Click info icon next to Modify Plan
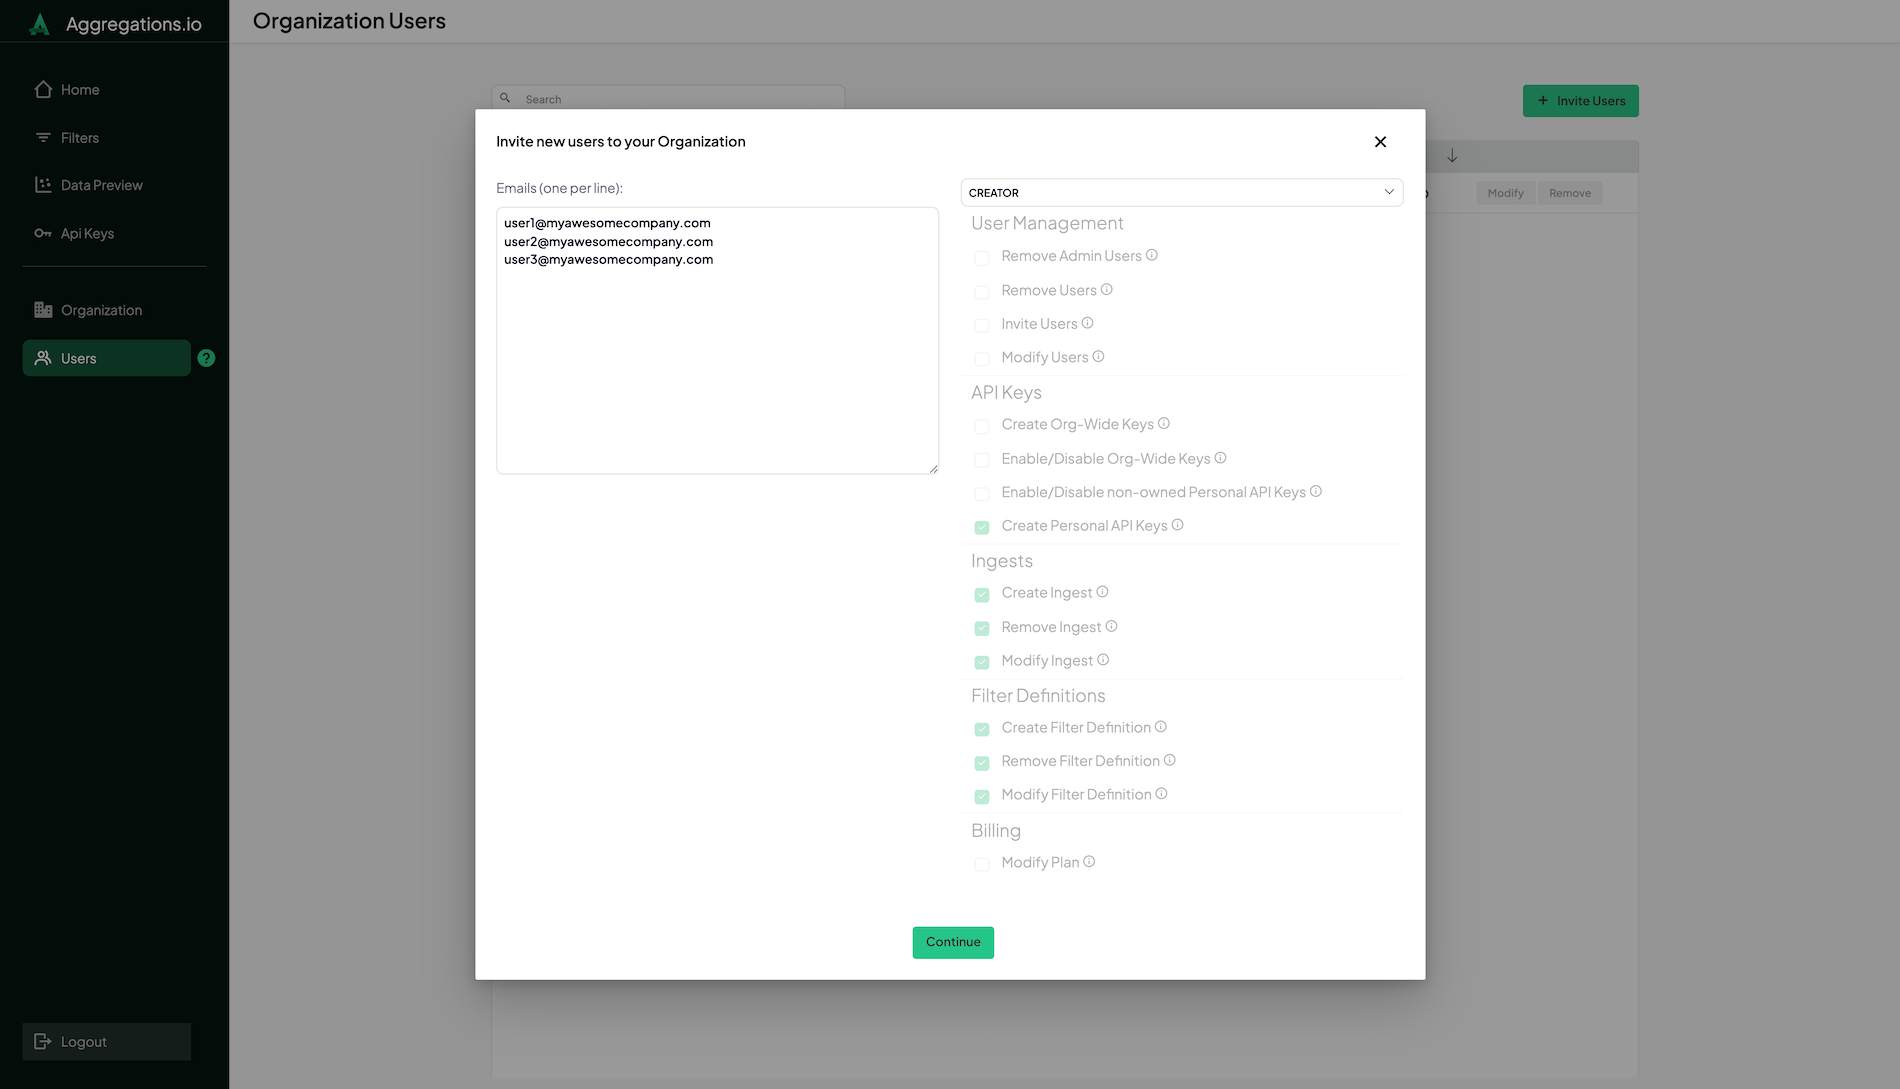This screenshot has height=1089, width=1900. click(x=1089, y=862)
